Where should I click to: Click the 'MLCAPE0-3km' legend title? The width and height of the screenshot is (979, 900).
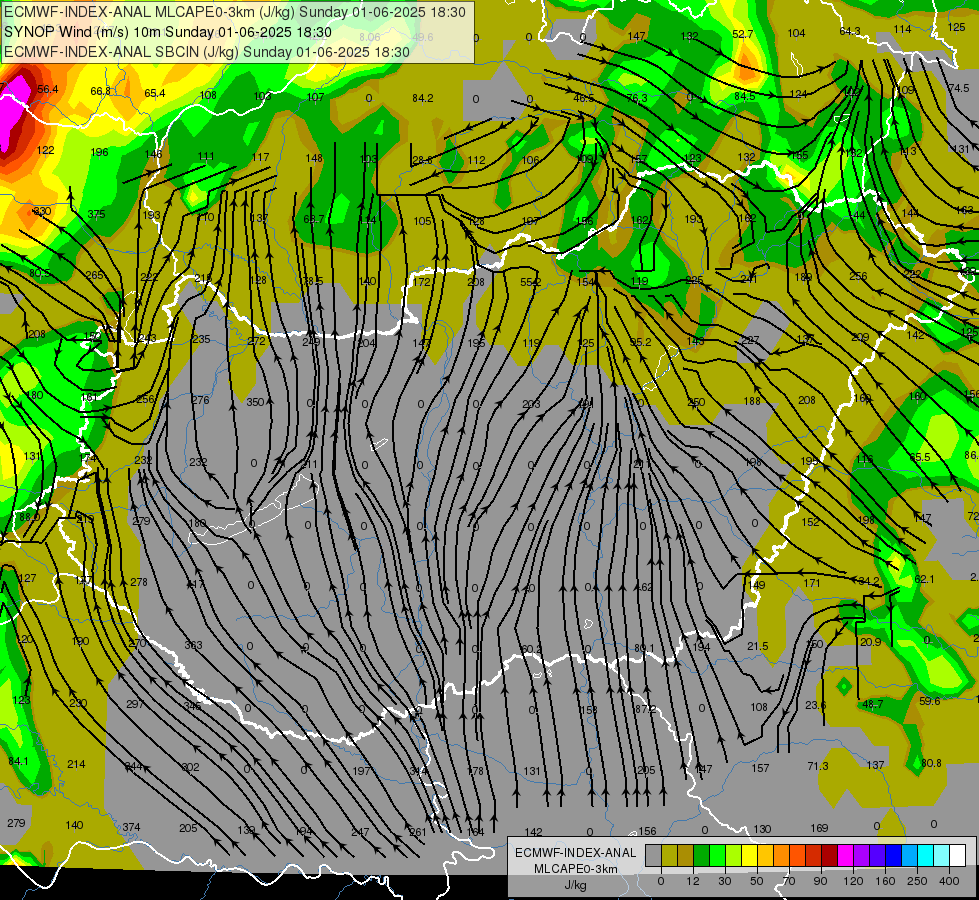(x=575, y=869)
